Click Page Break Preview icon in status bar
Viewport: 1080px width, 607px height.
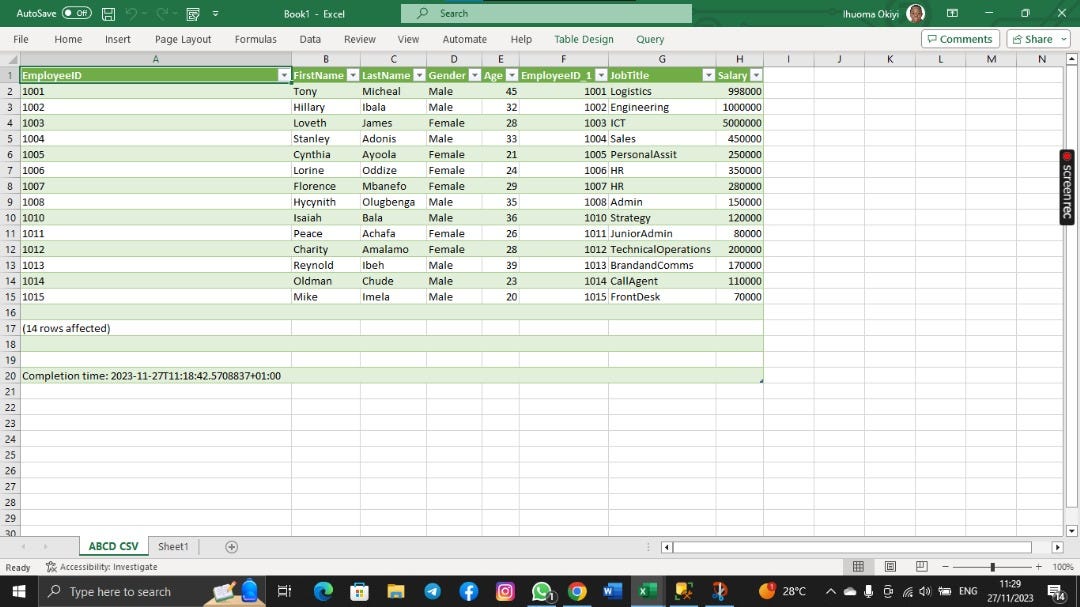coord(923,566)
